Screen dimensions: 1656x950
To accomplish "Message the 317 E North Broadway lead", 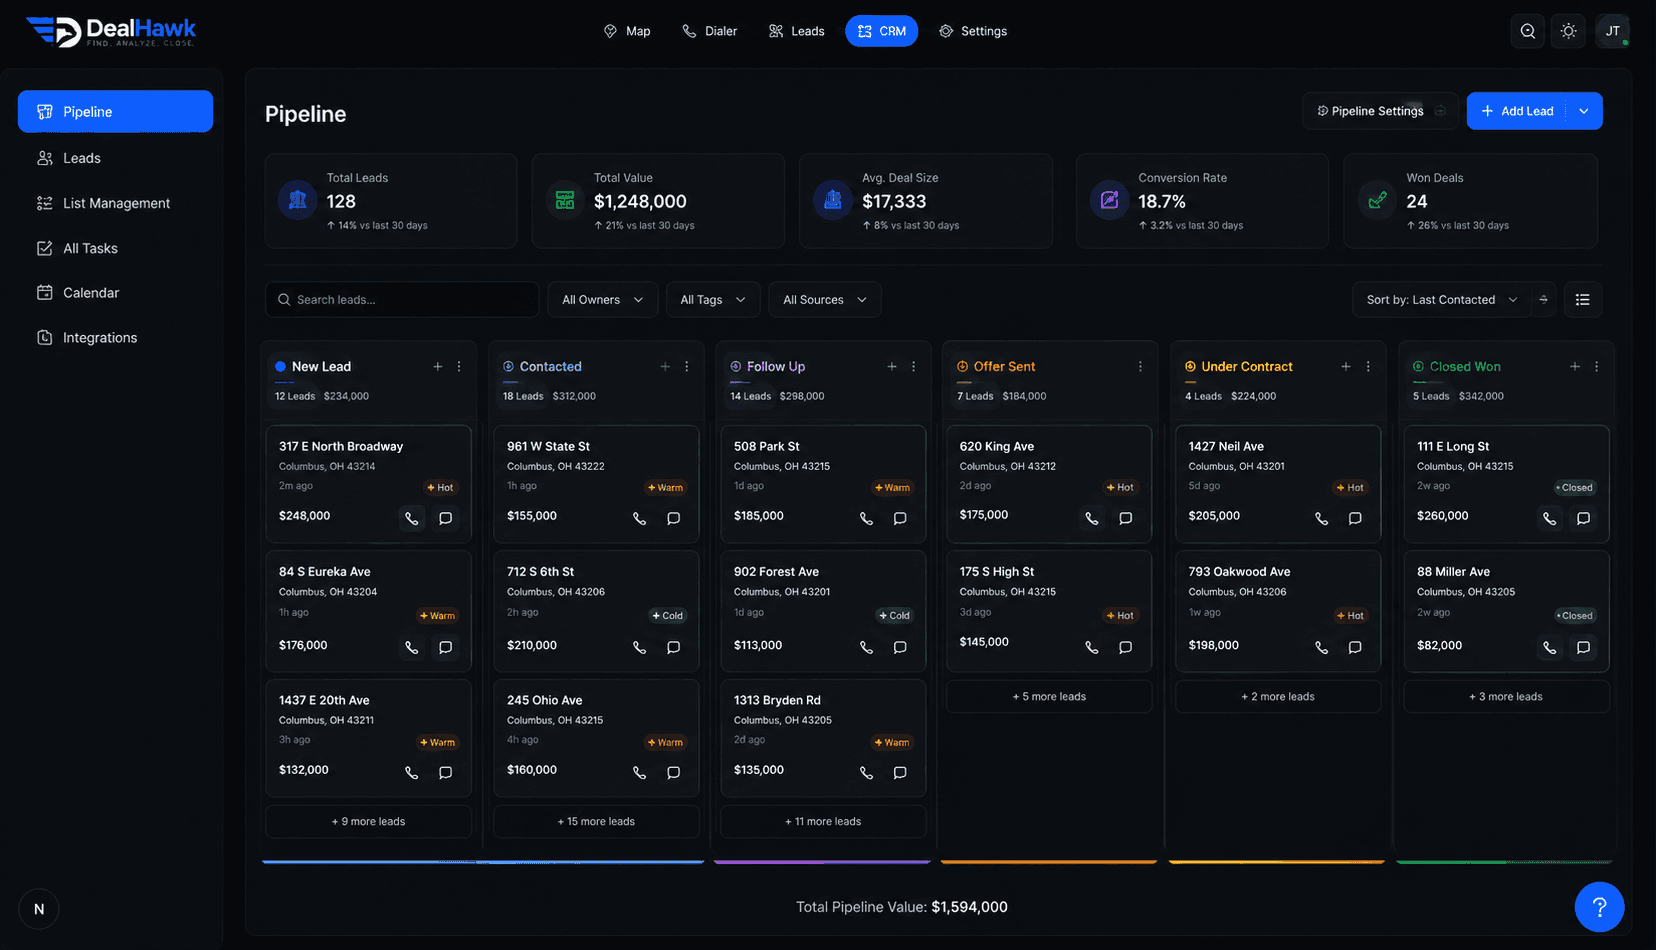I will (446, 518).
